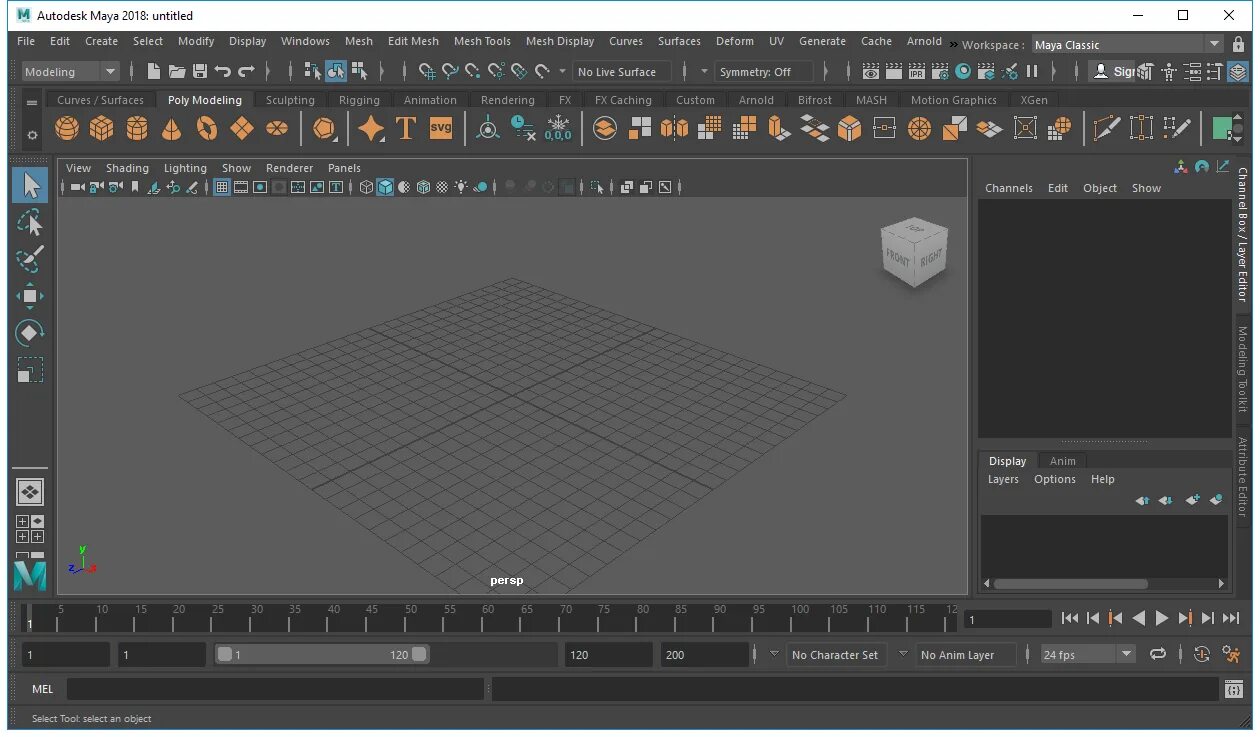Screen dimensions: 1260x737
Task: Activate the arrow Select tool
Action: (x=30, y=185)
